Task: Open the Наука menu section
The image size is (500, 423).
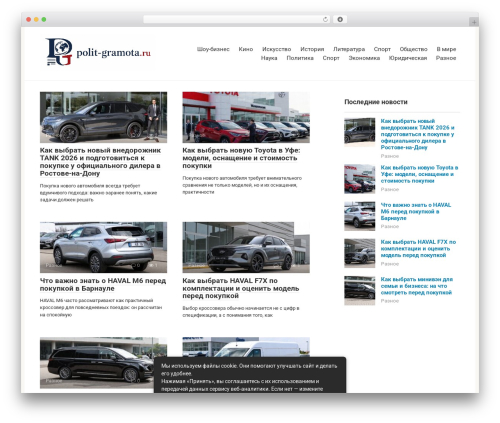Action: tap(269, 58)
